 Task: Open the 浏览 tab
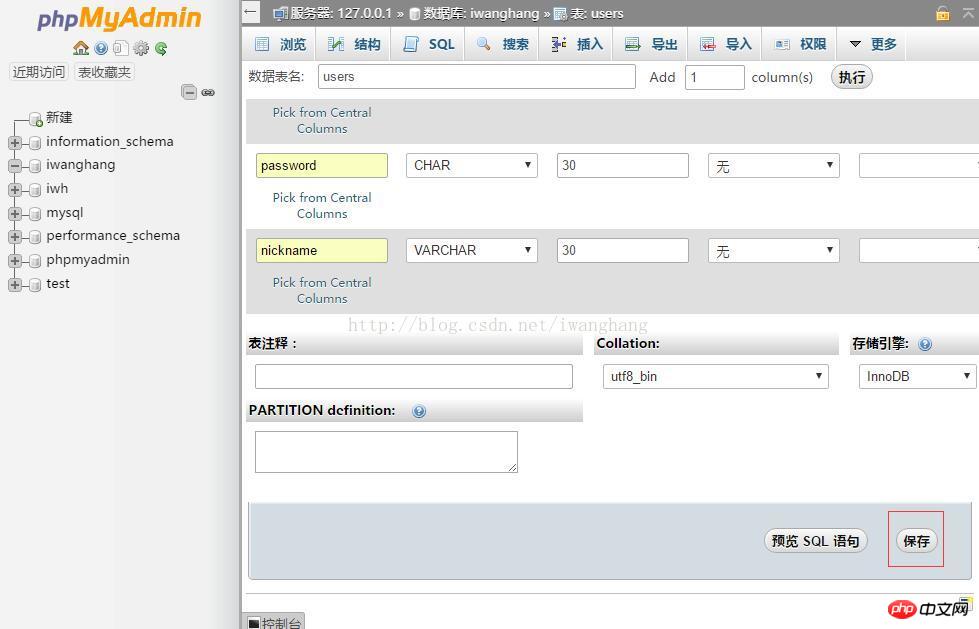[x=280, y=44]
